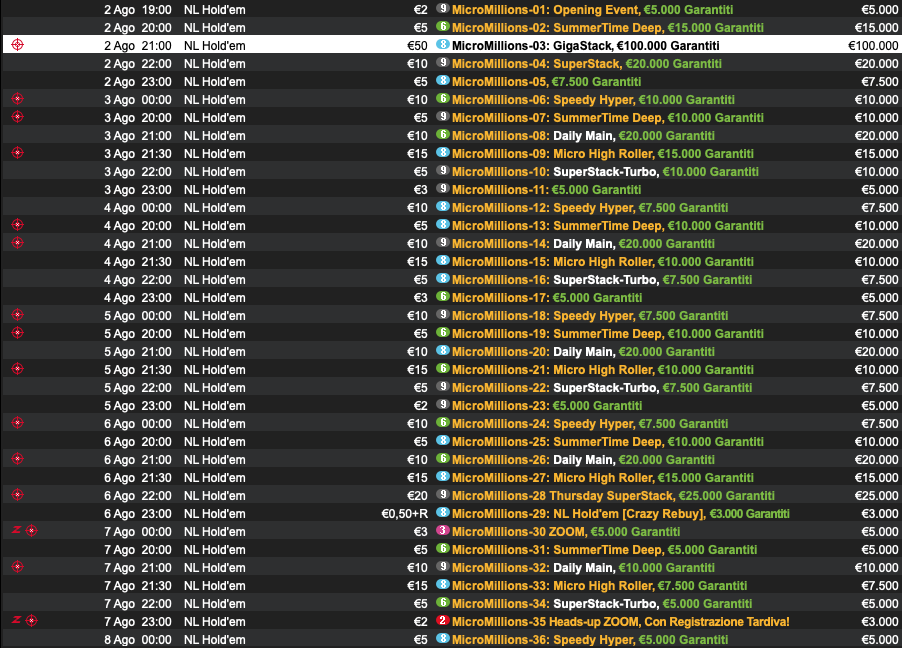This screenshot has width=902, height=648.
Task: Click the 9-seat badge of MicroMillions-01 Opening Event
Action: coord(442,9)
